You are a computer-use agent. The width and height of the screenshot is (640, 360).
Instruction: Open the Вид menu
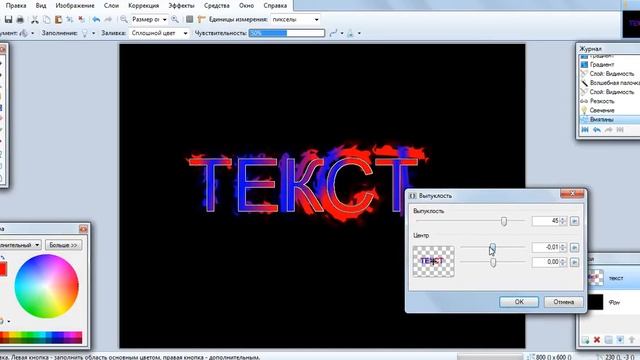(41, 6)
